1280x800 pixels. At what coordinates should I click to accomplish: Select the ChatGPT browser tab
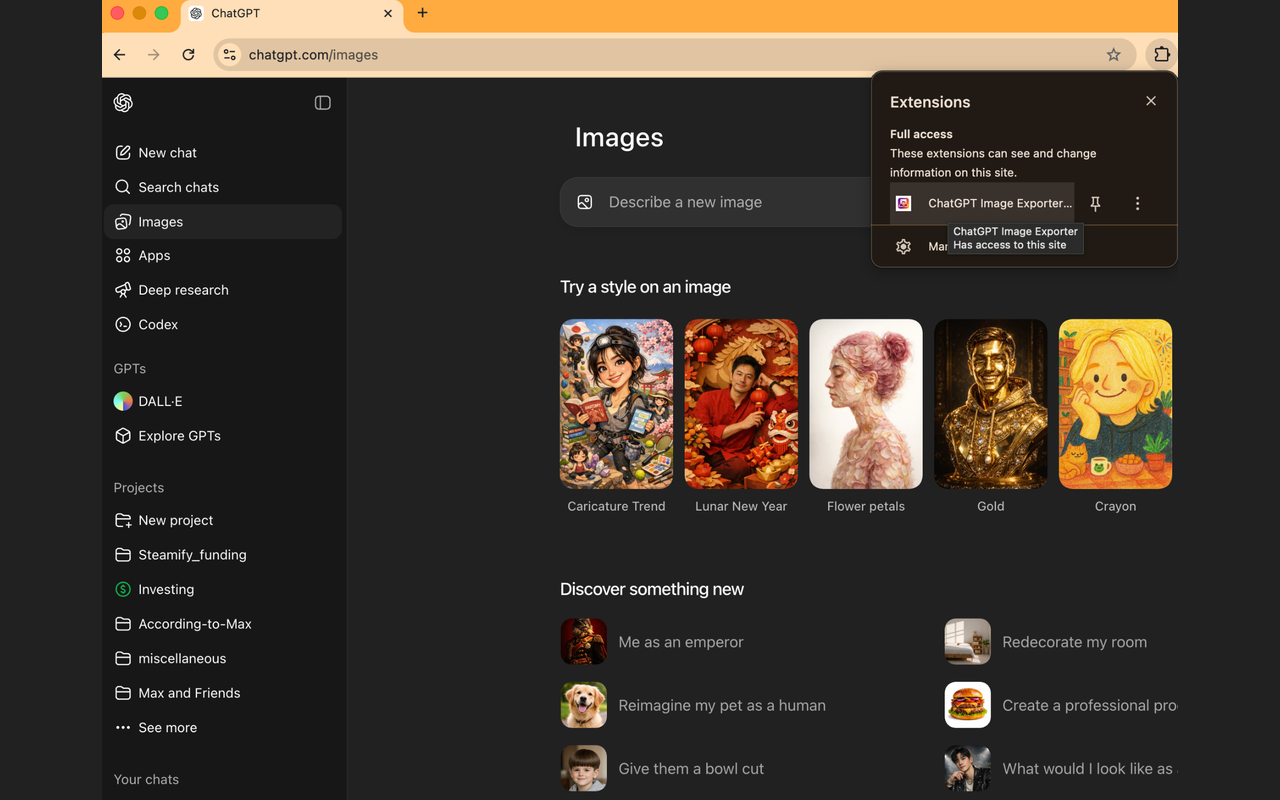point(291,14)
